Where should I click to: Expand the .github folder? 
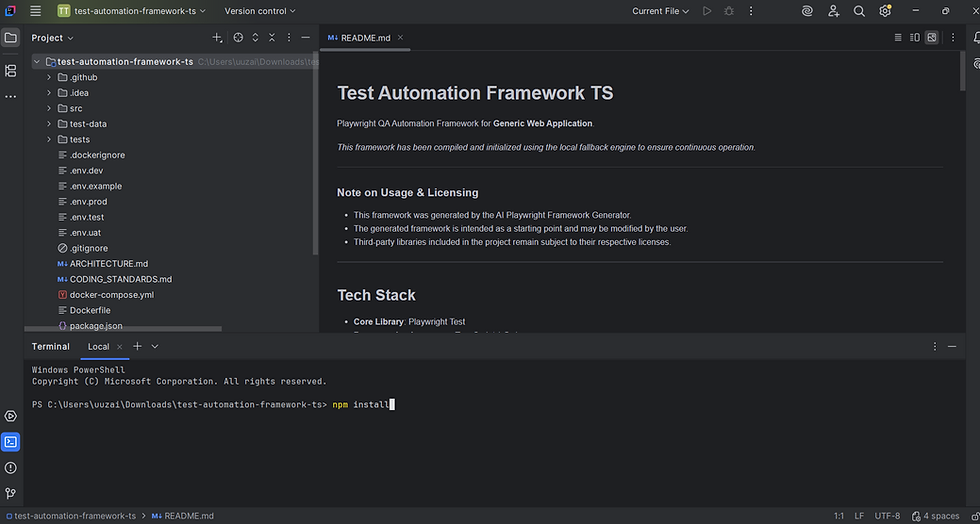[49, 78]
